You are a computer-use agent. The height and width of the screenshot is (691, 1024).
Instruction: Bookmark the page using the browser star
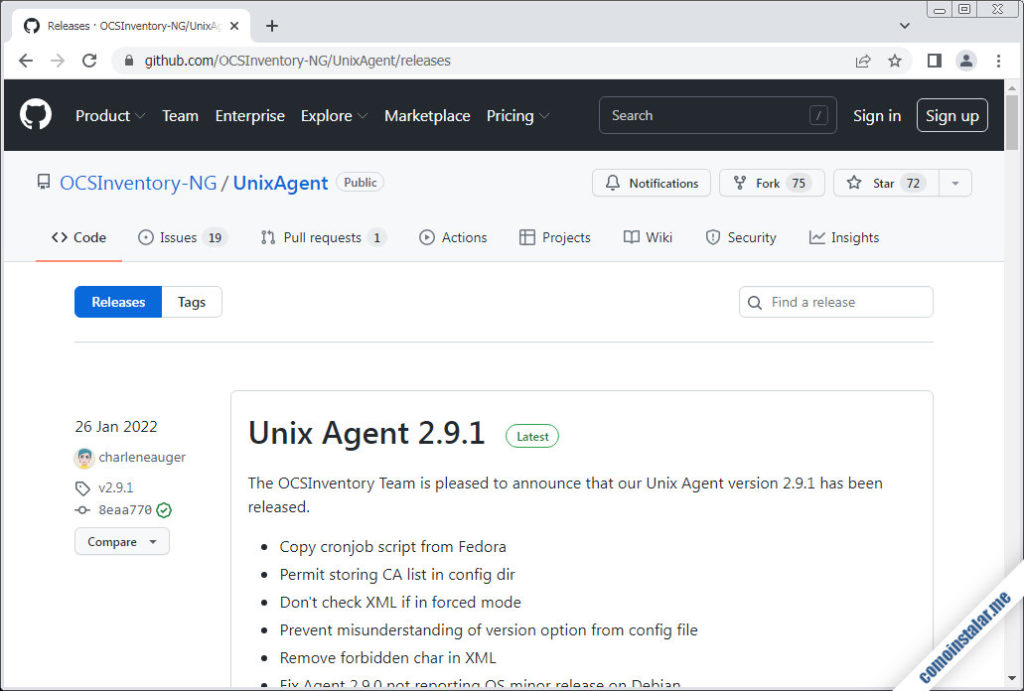point(895,60)
